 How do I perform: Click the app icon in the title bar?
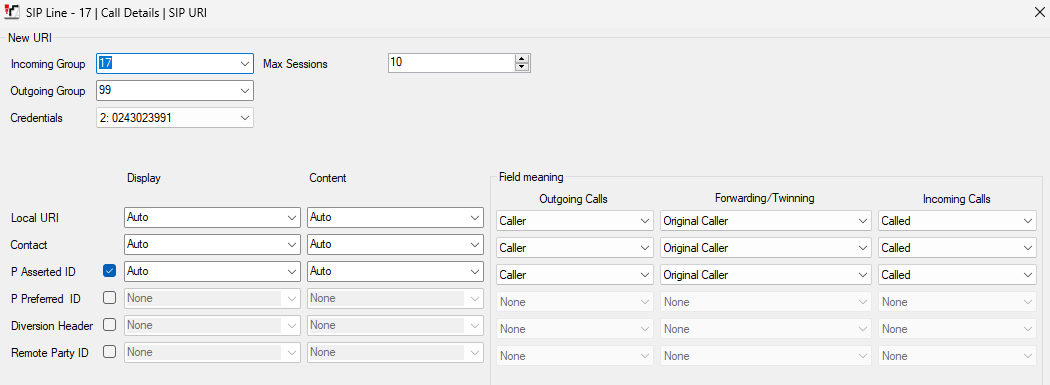pos(11,13)
